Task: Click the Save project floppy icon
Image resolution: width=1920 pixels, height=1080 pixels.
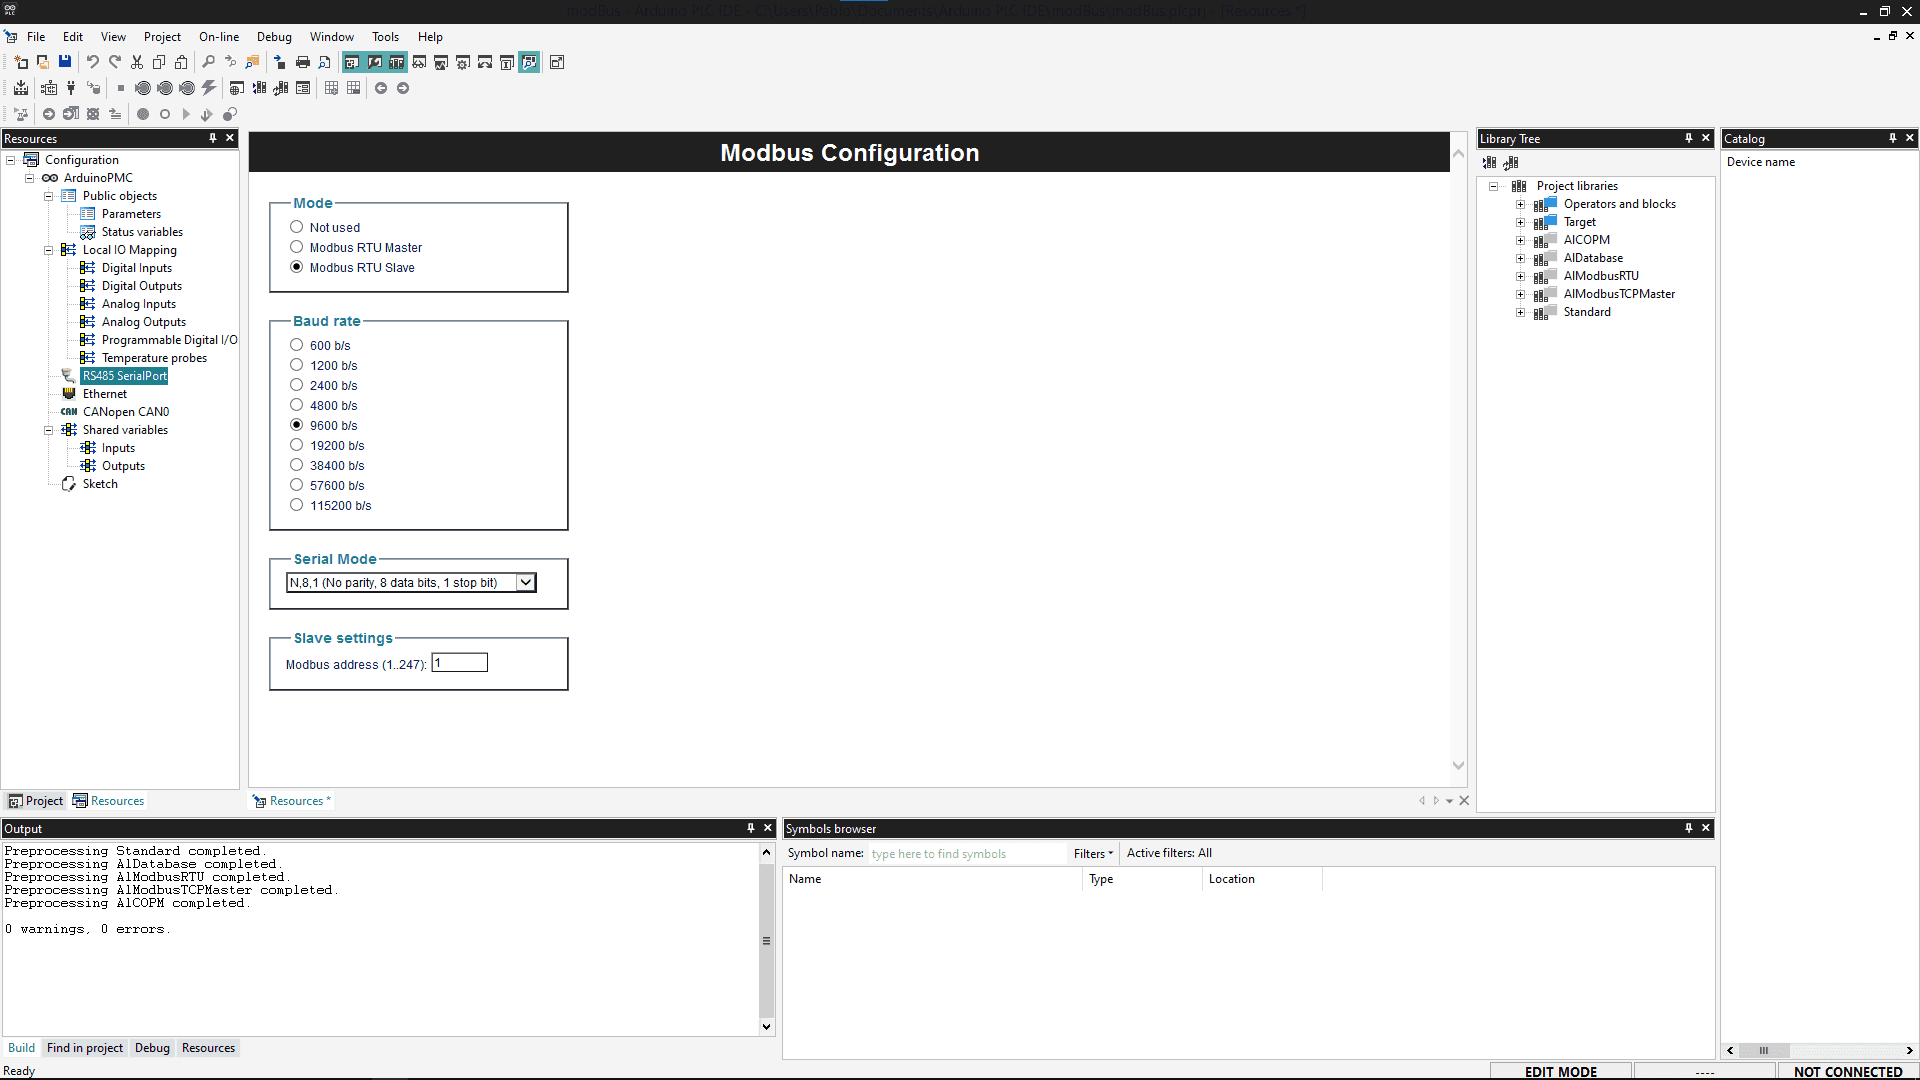Action: [65, 62]
